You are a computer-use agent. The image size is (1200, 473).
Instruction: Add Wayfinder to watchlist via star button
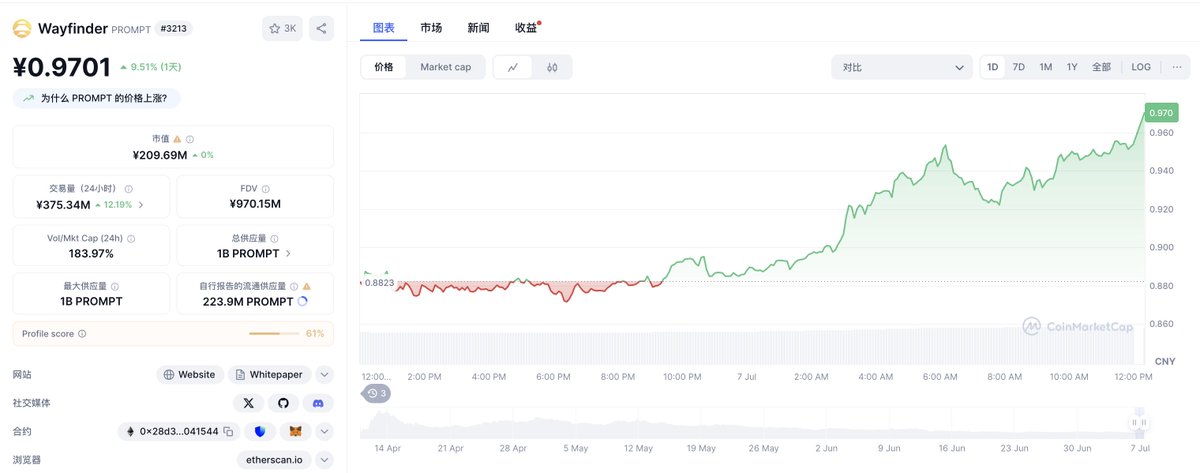[282, 28]
